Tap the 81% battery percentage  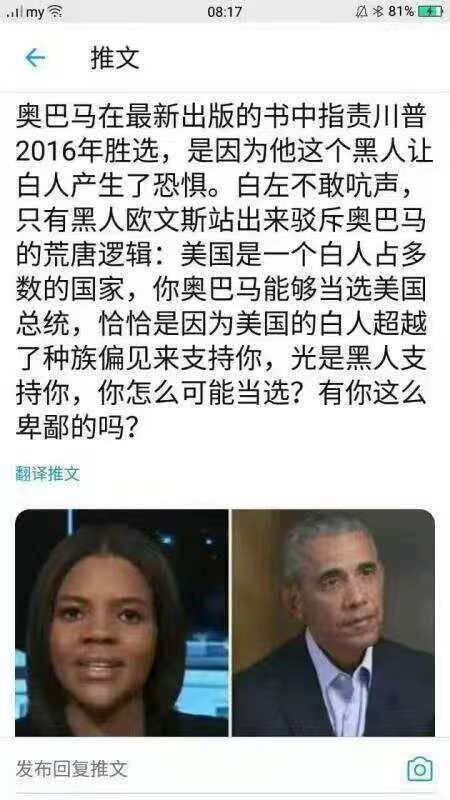401,12
